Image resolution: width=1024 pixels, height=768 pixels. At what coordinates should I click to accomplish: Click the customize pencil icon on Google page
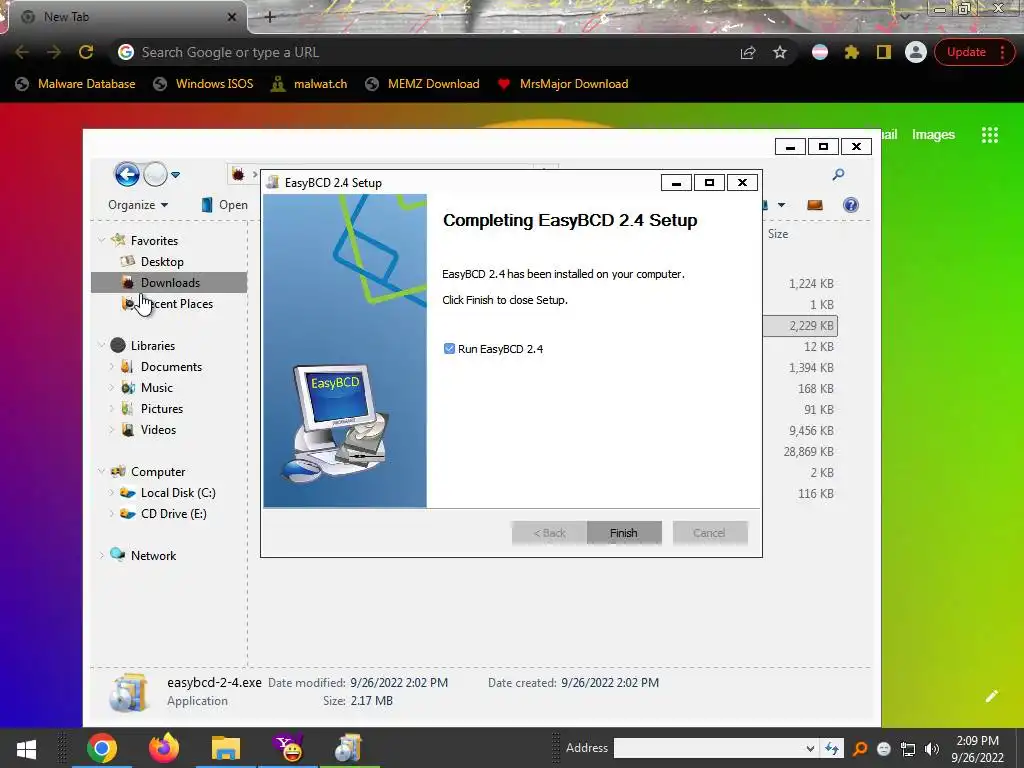(x=991, y=696)
